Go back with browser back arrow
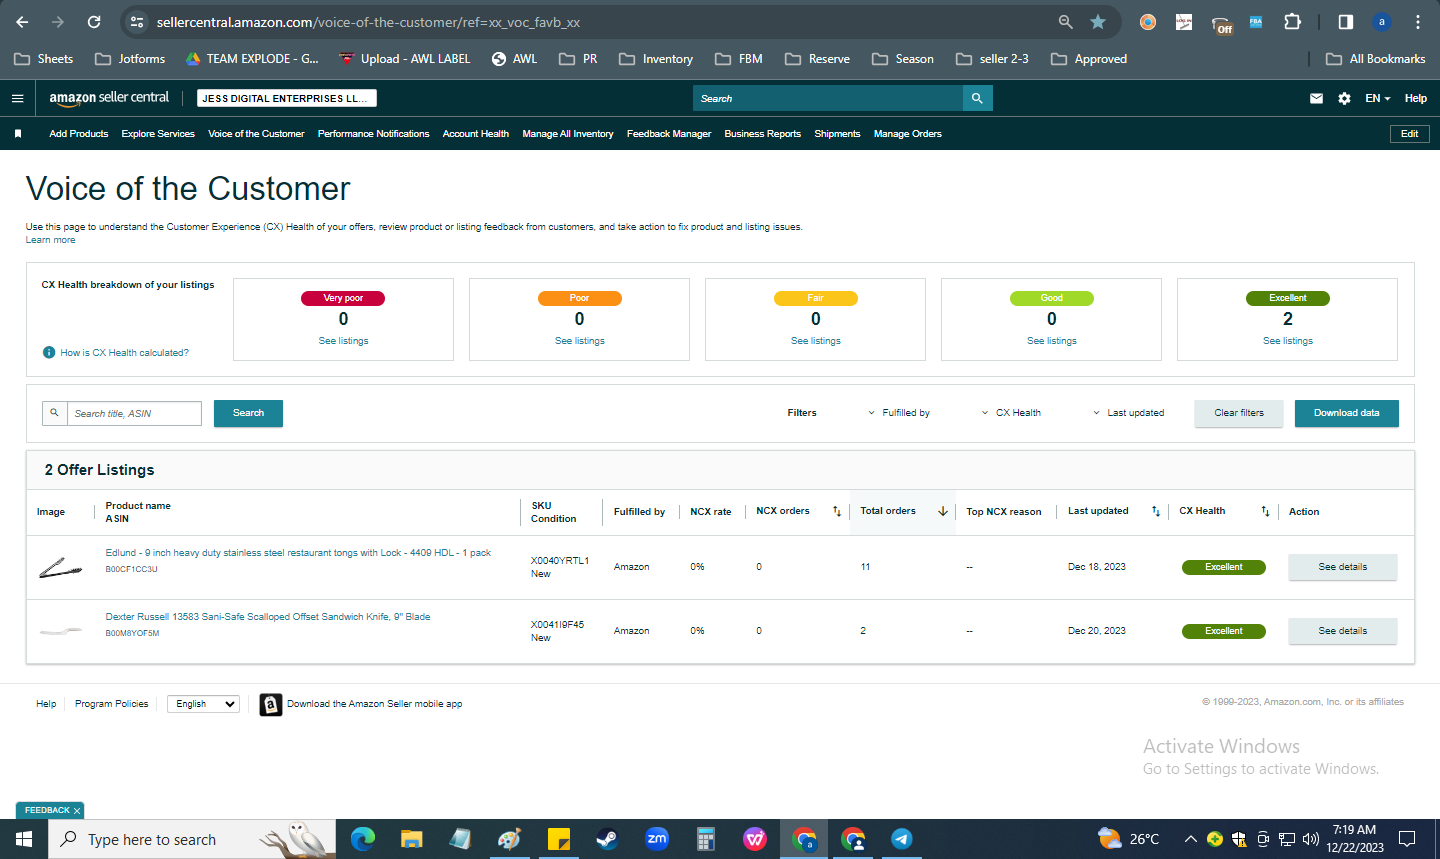This screenshot has width=1440, height=859. [22, 22]
